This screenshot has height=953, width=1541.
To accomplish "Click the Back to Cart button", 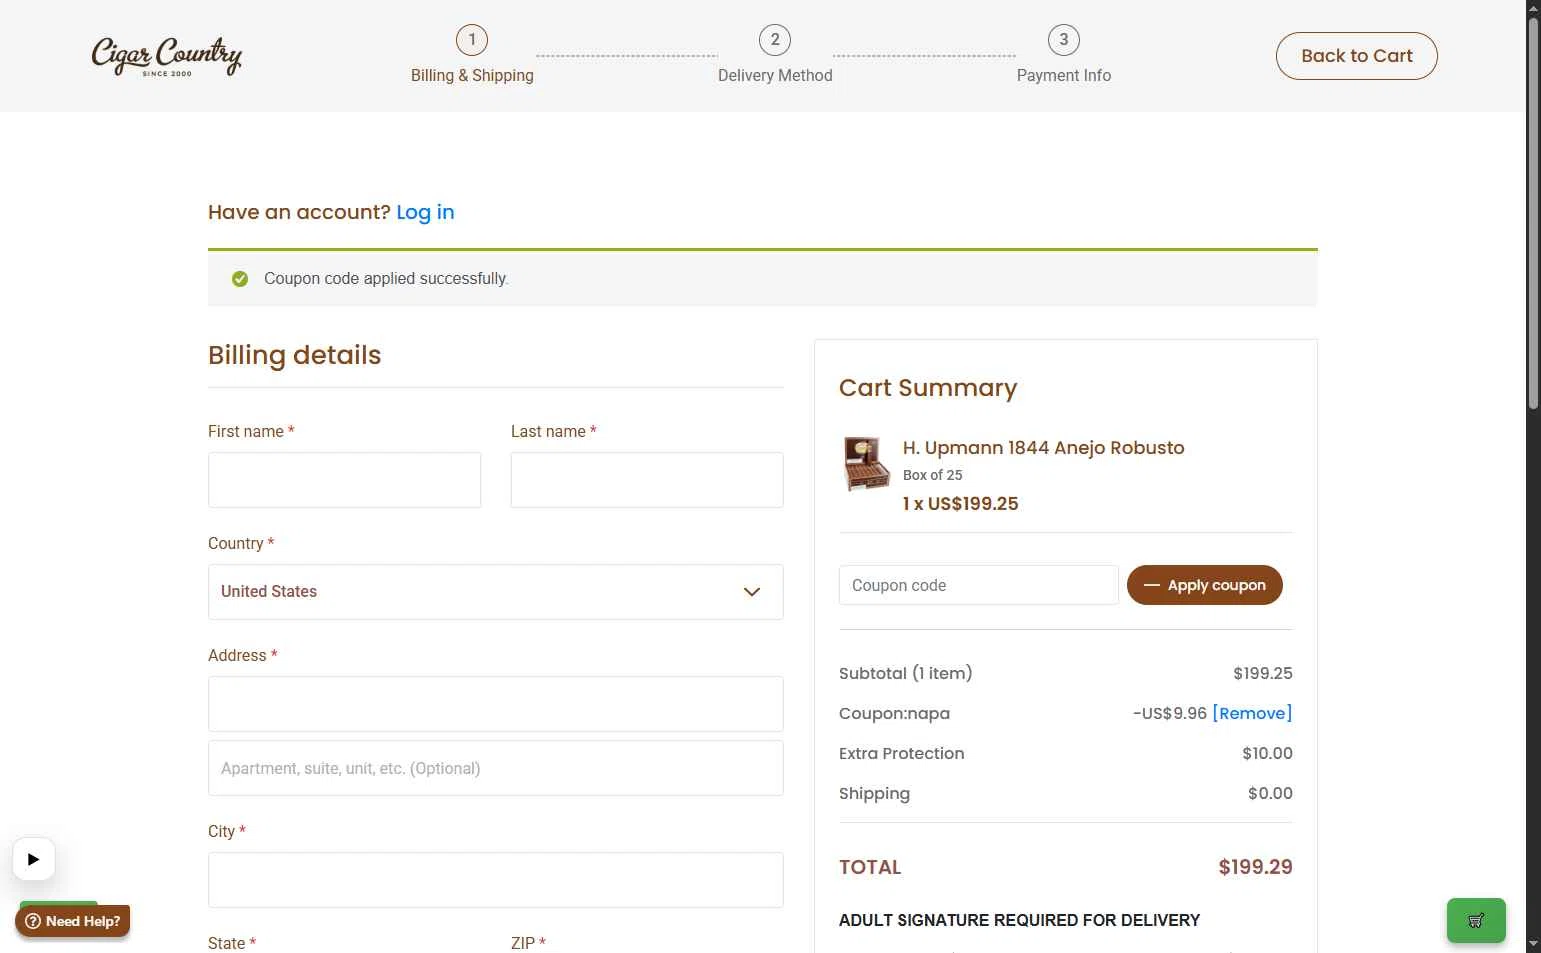I will click(x=1357, y=56).
